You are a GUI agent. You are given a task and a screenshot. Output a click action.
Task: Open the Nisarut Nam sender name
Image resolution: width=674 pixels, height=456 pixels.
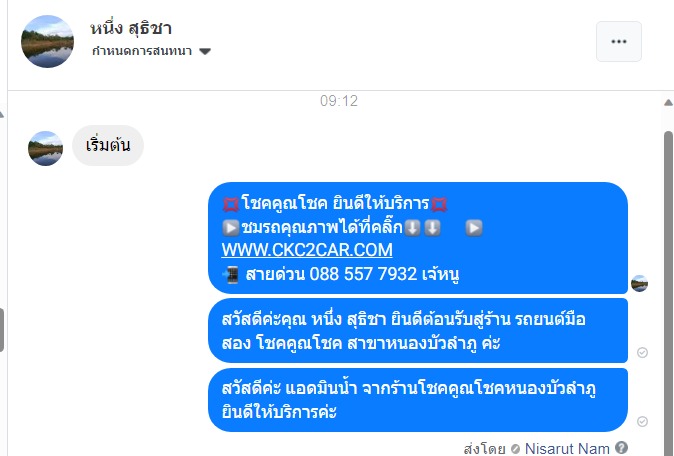pyautogui.click(x=567, y=448)
